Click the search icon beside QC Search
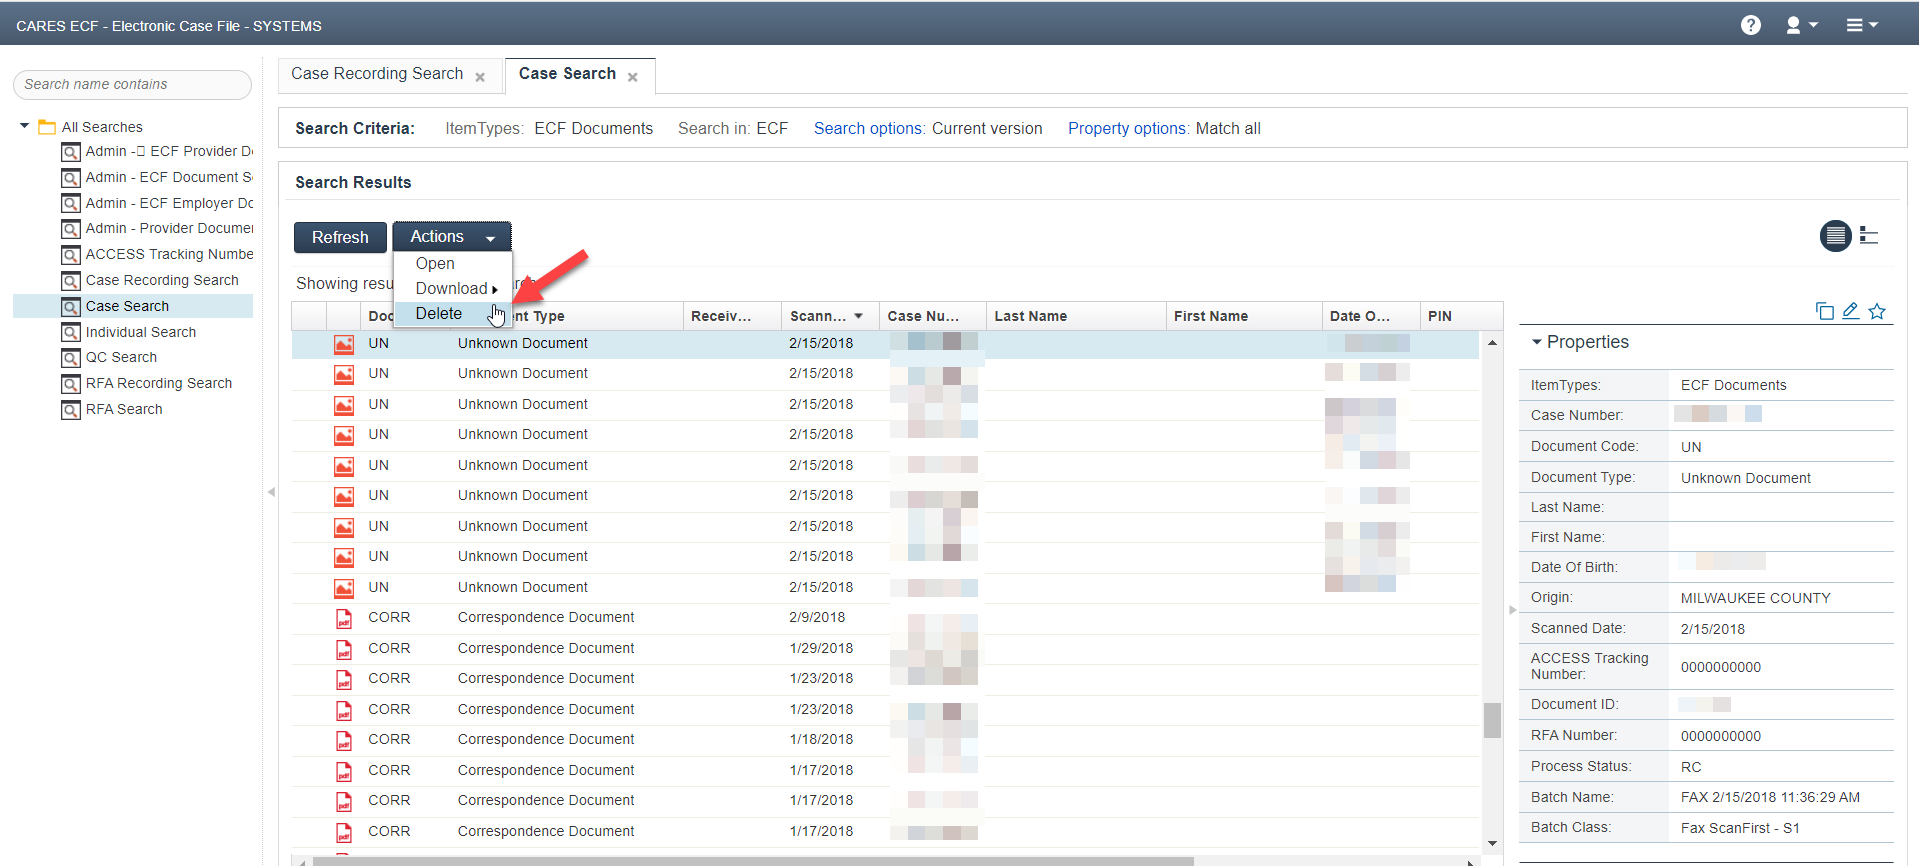This screenshot has height=866, width=1919. (71, 358)
